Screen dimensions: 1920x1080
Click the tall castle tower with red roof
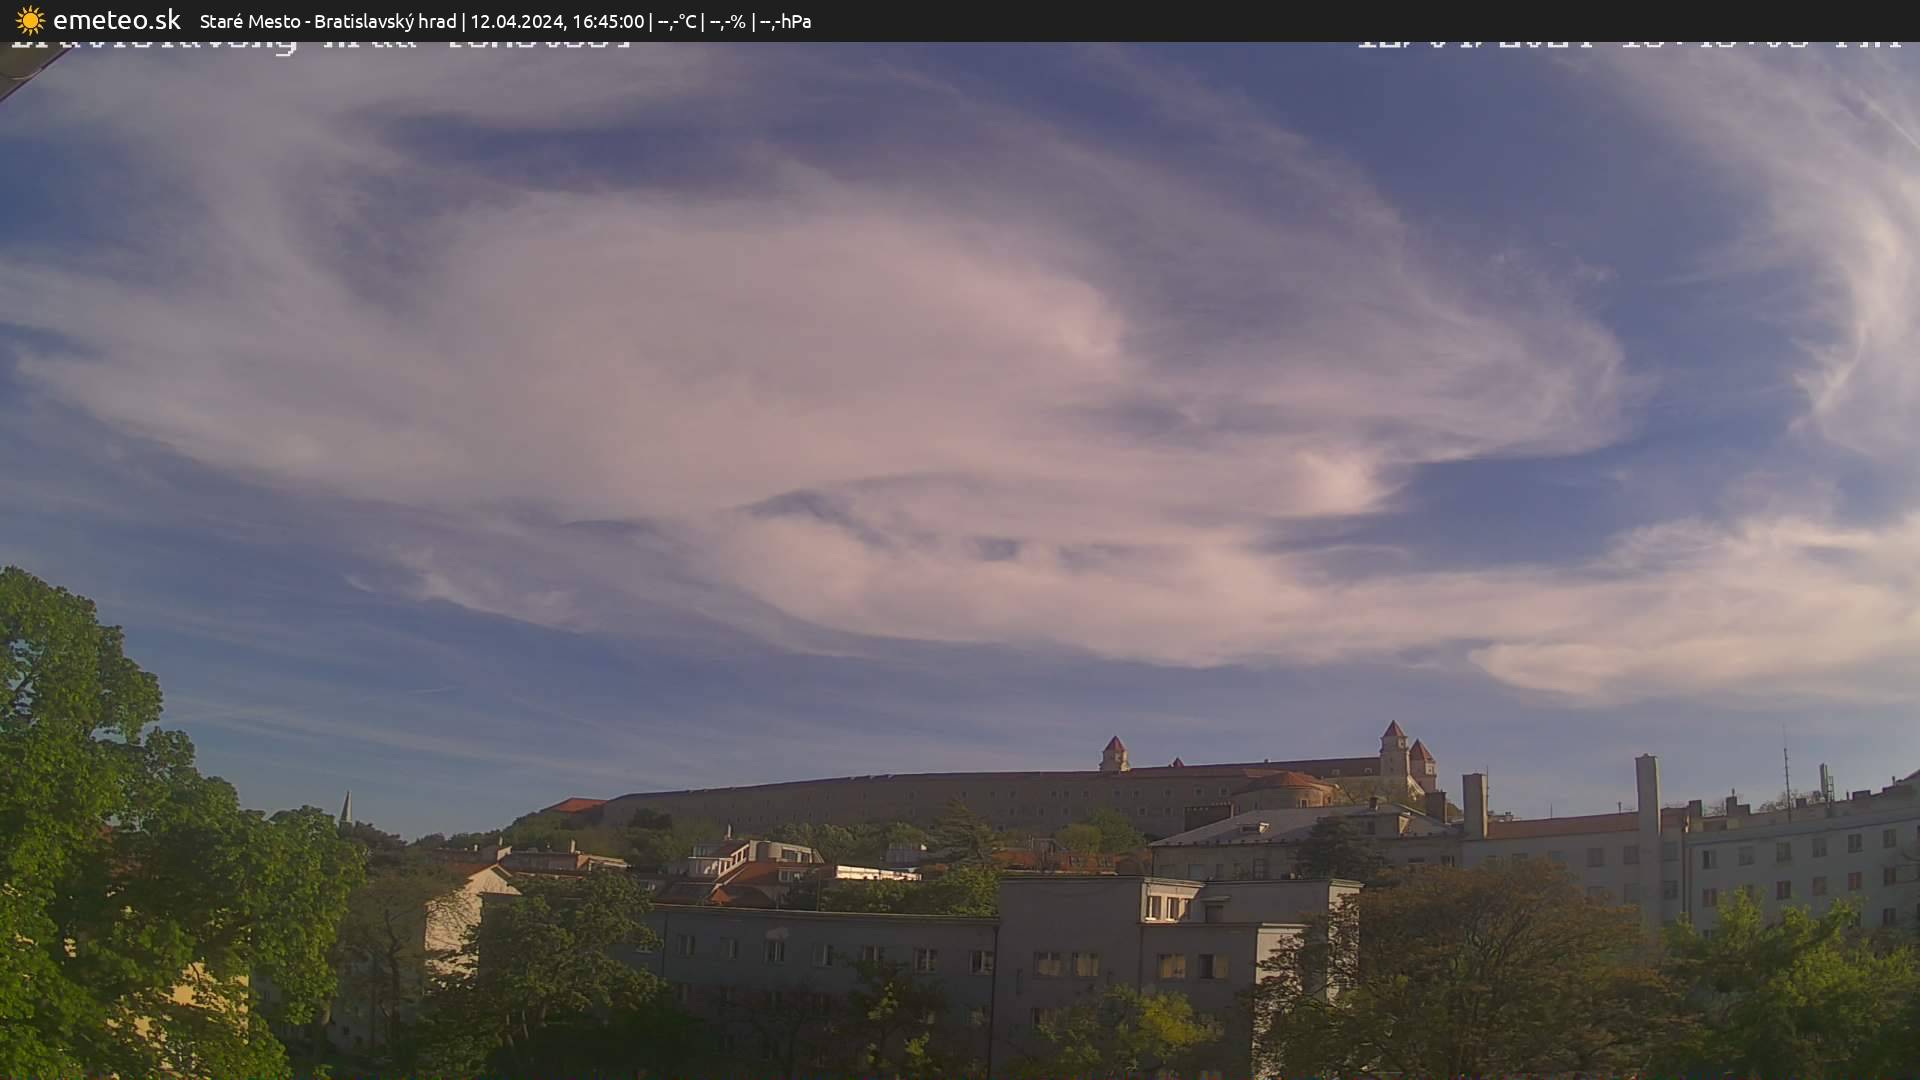click(1393, 750)
